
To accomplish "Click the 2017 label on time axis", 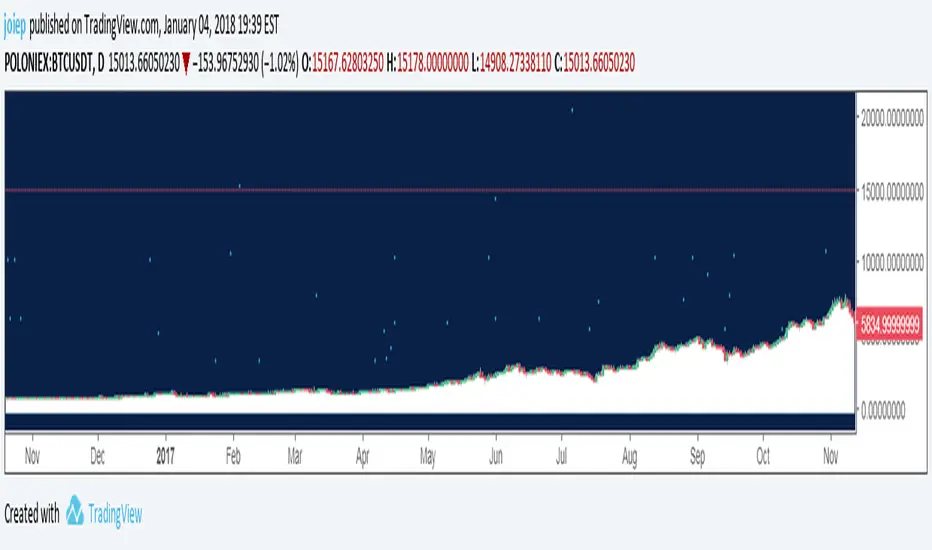I will click(x=165, y=456).
